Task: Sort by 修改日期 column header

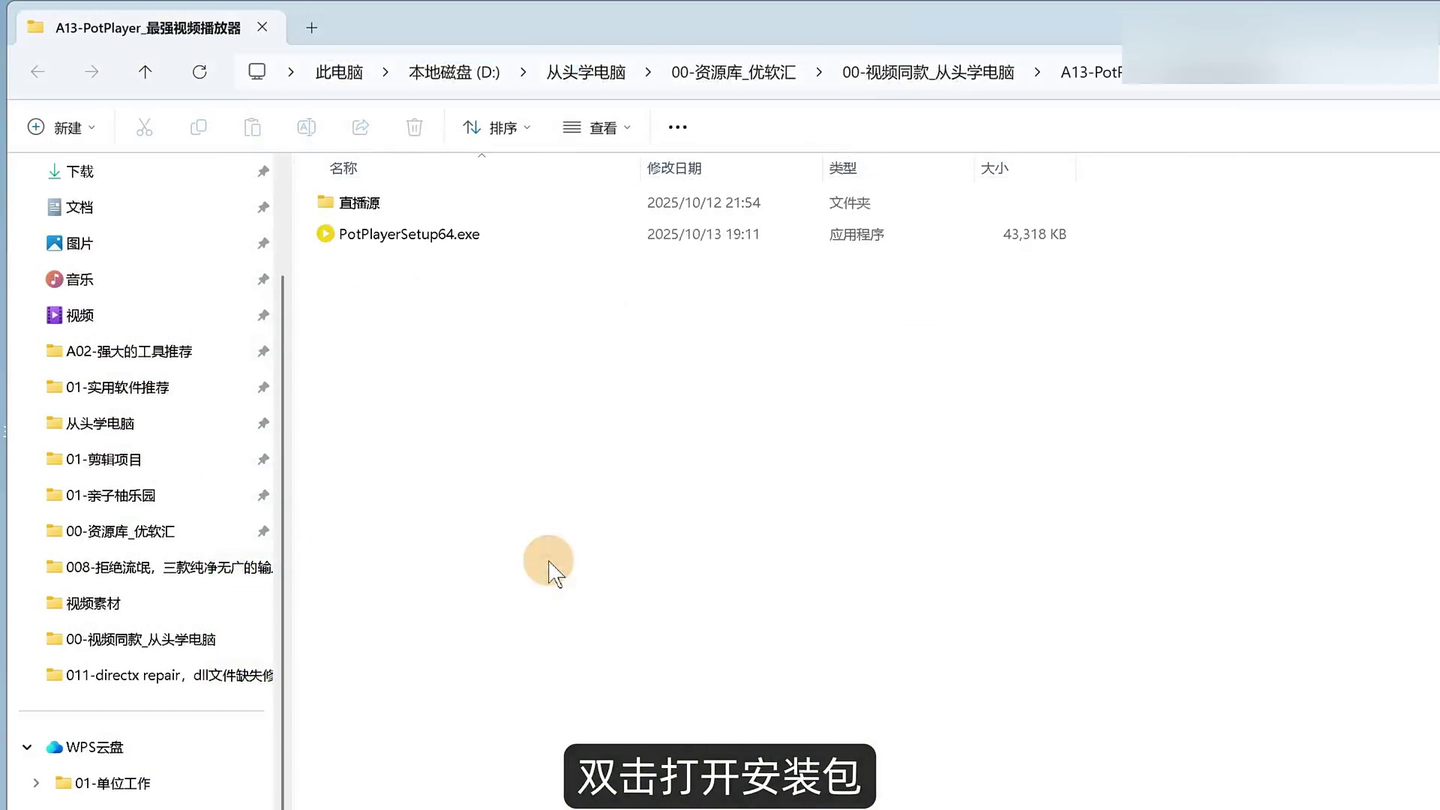Action: [674, 168]
